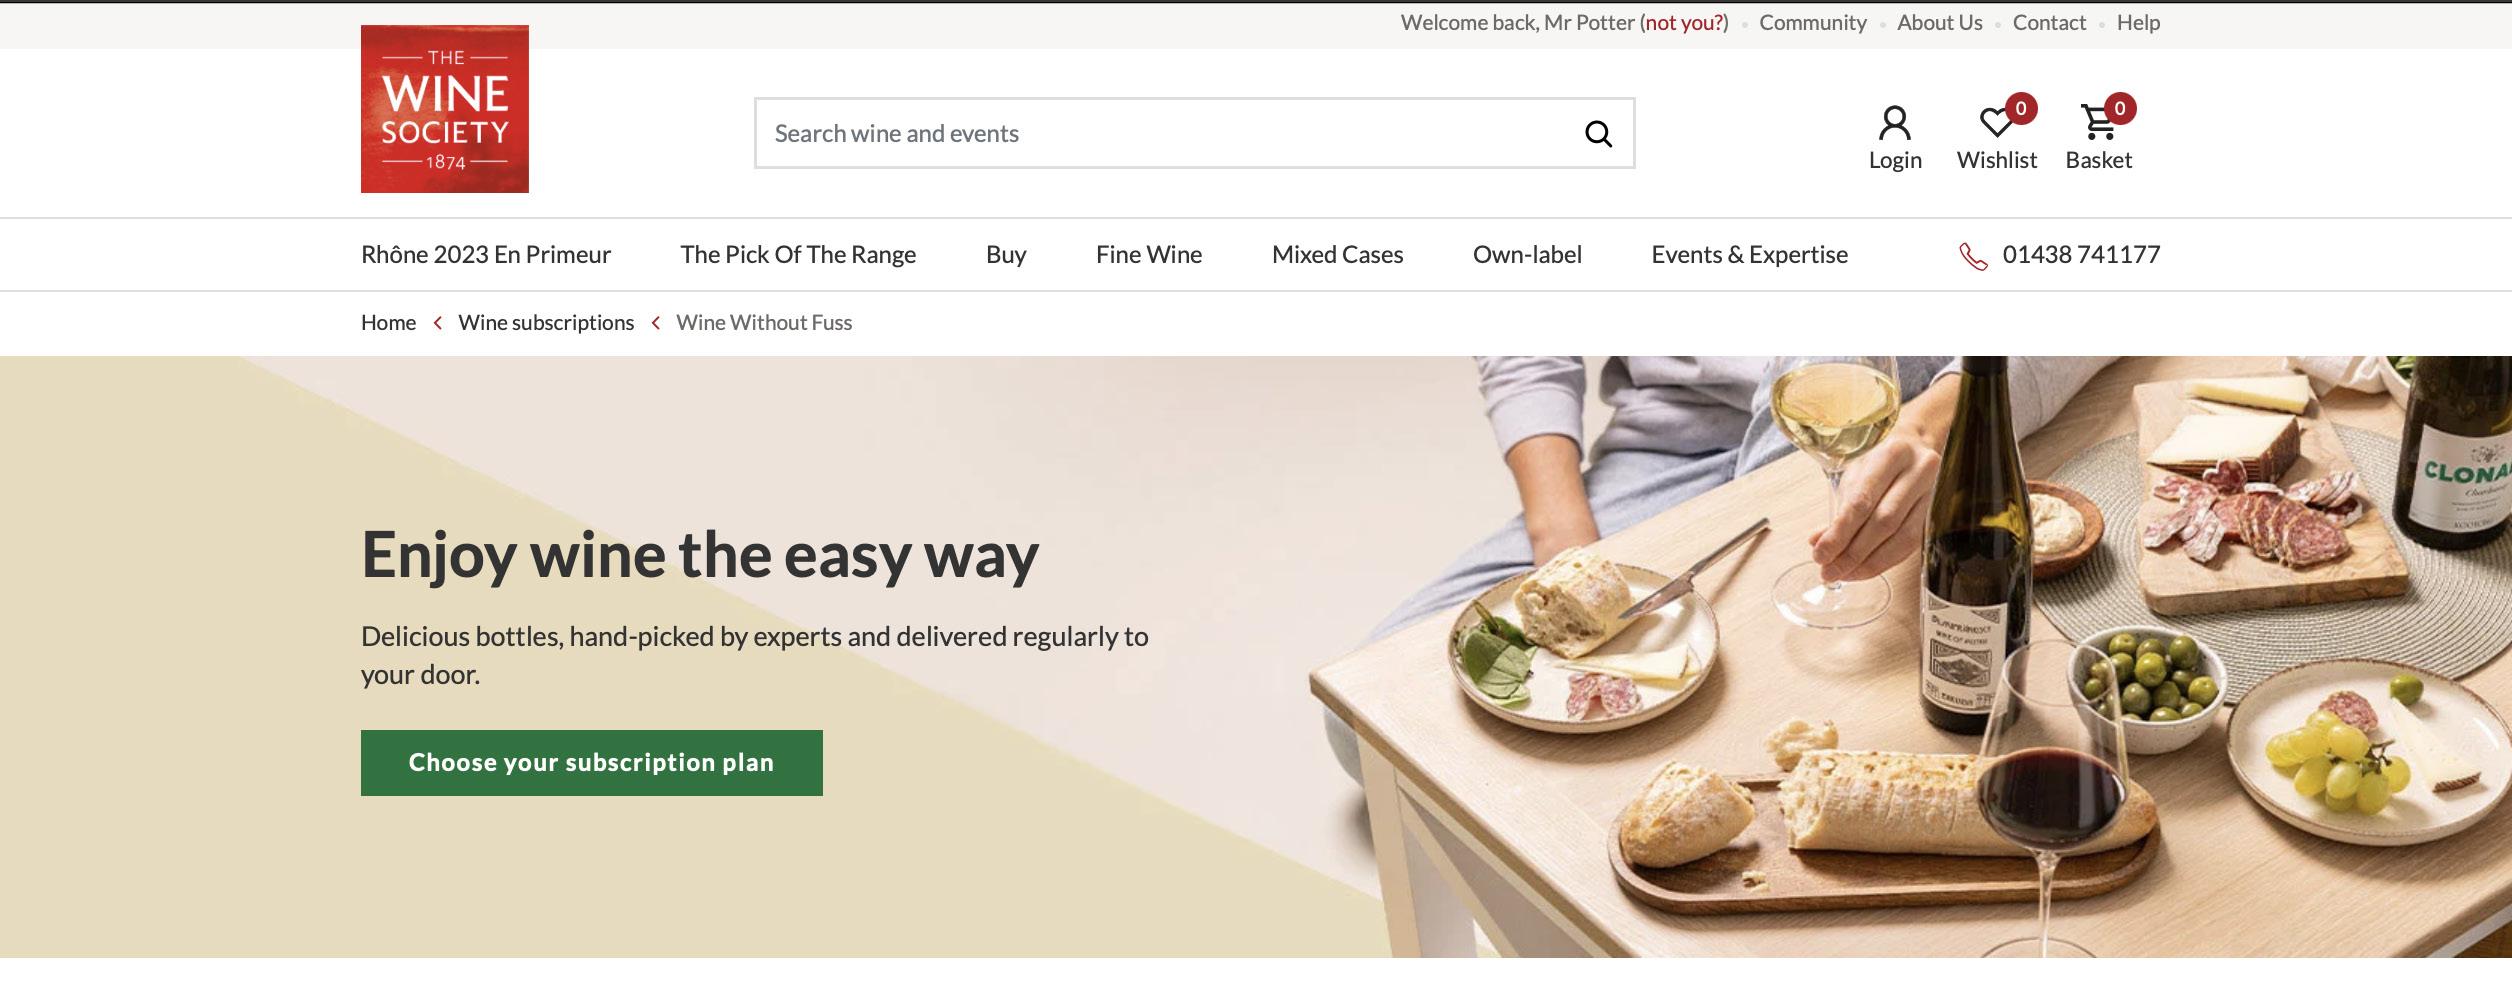Open the Wishlist heart icon
The height and width of the screenshot is (1000, 2512).
[x=1996, y=122]
